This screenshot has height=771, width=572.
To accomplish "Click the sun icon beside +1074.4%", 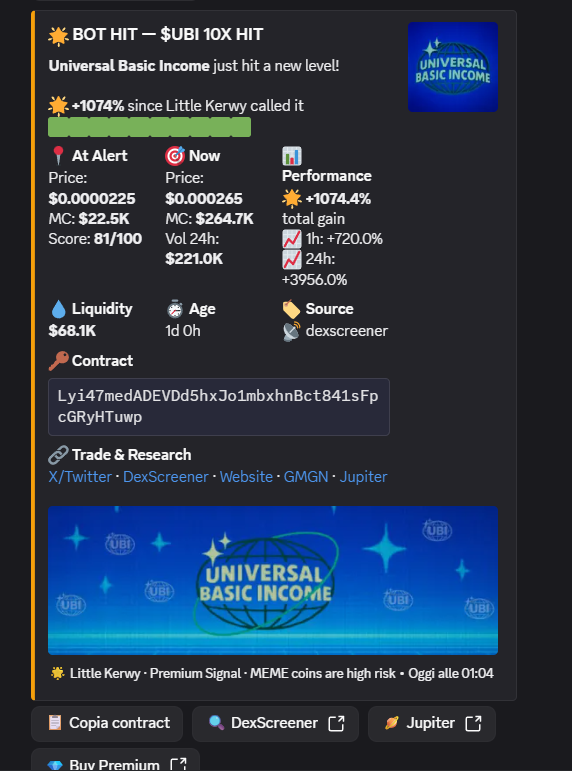I will 292,199.
